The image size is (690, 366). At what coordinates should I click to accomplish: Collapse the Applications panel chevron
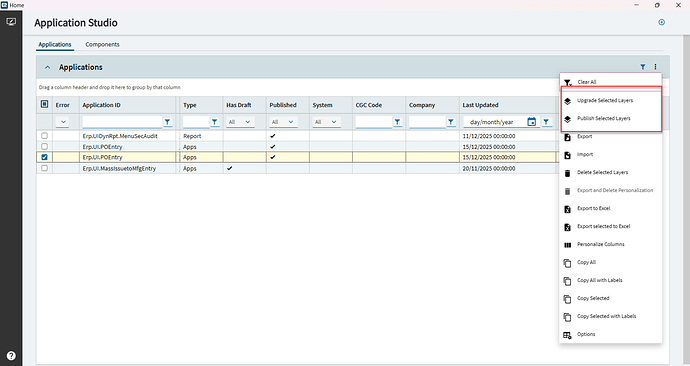48,67
